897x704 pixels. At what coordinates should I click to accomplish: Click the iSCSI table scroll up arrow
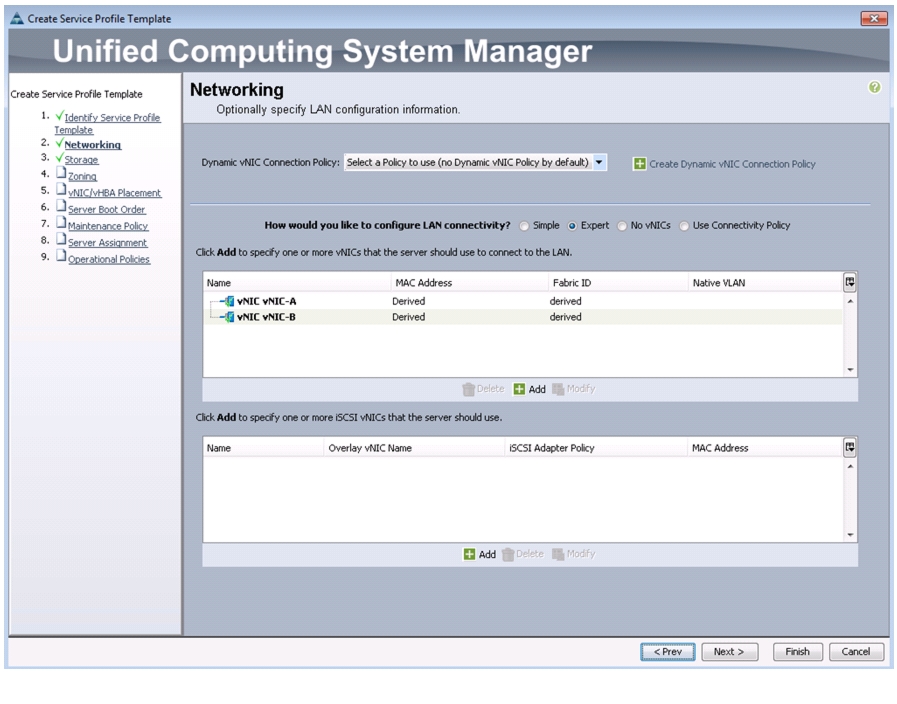tap(850, 466)
